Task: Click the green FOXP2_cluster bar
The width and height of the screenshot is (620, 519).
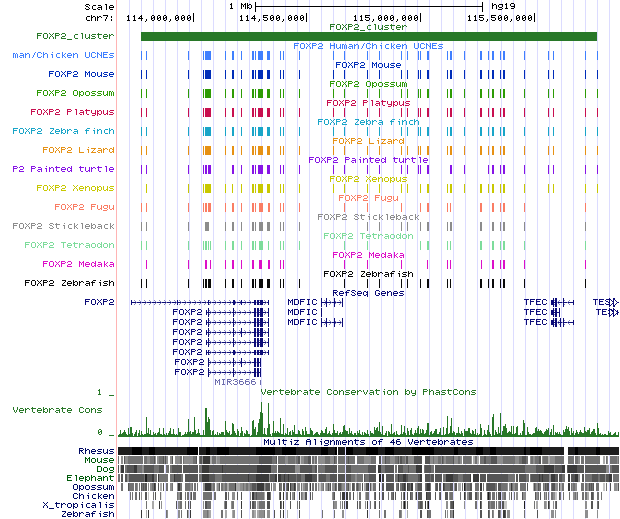Action: pos(368,37)
